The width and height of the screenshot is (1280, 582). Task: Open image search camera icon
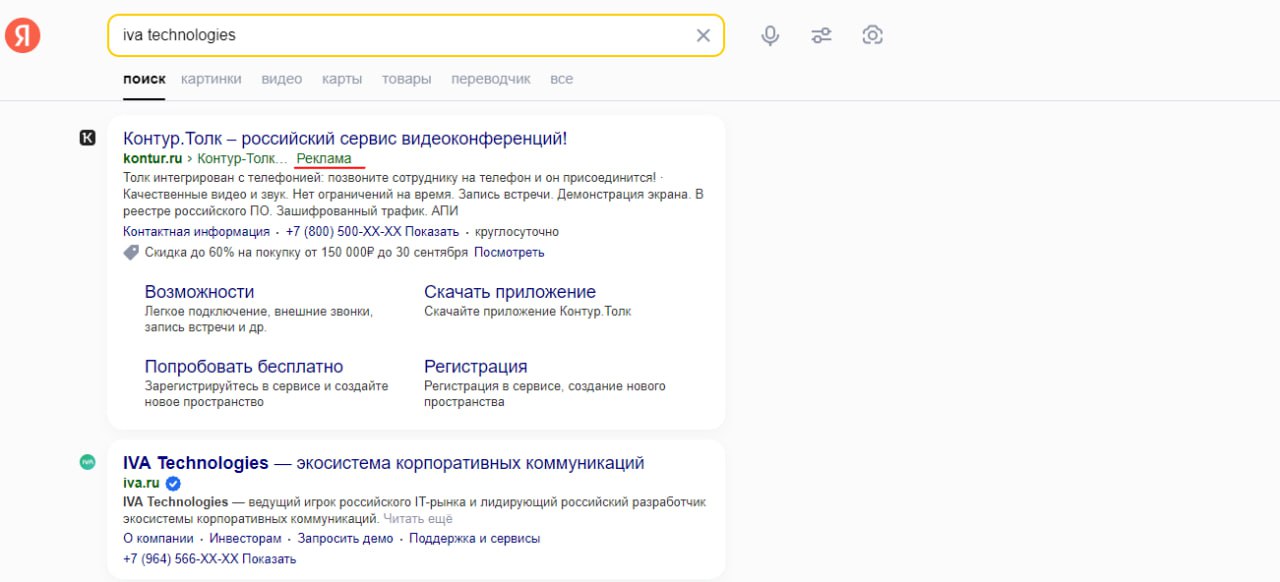[873, 35]
